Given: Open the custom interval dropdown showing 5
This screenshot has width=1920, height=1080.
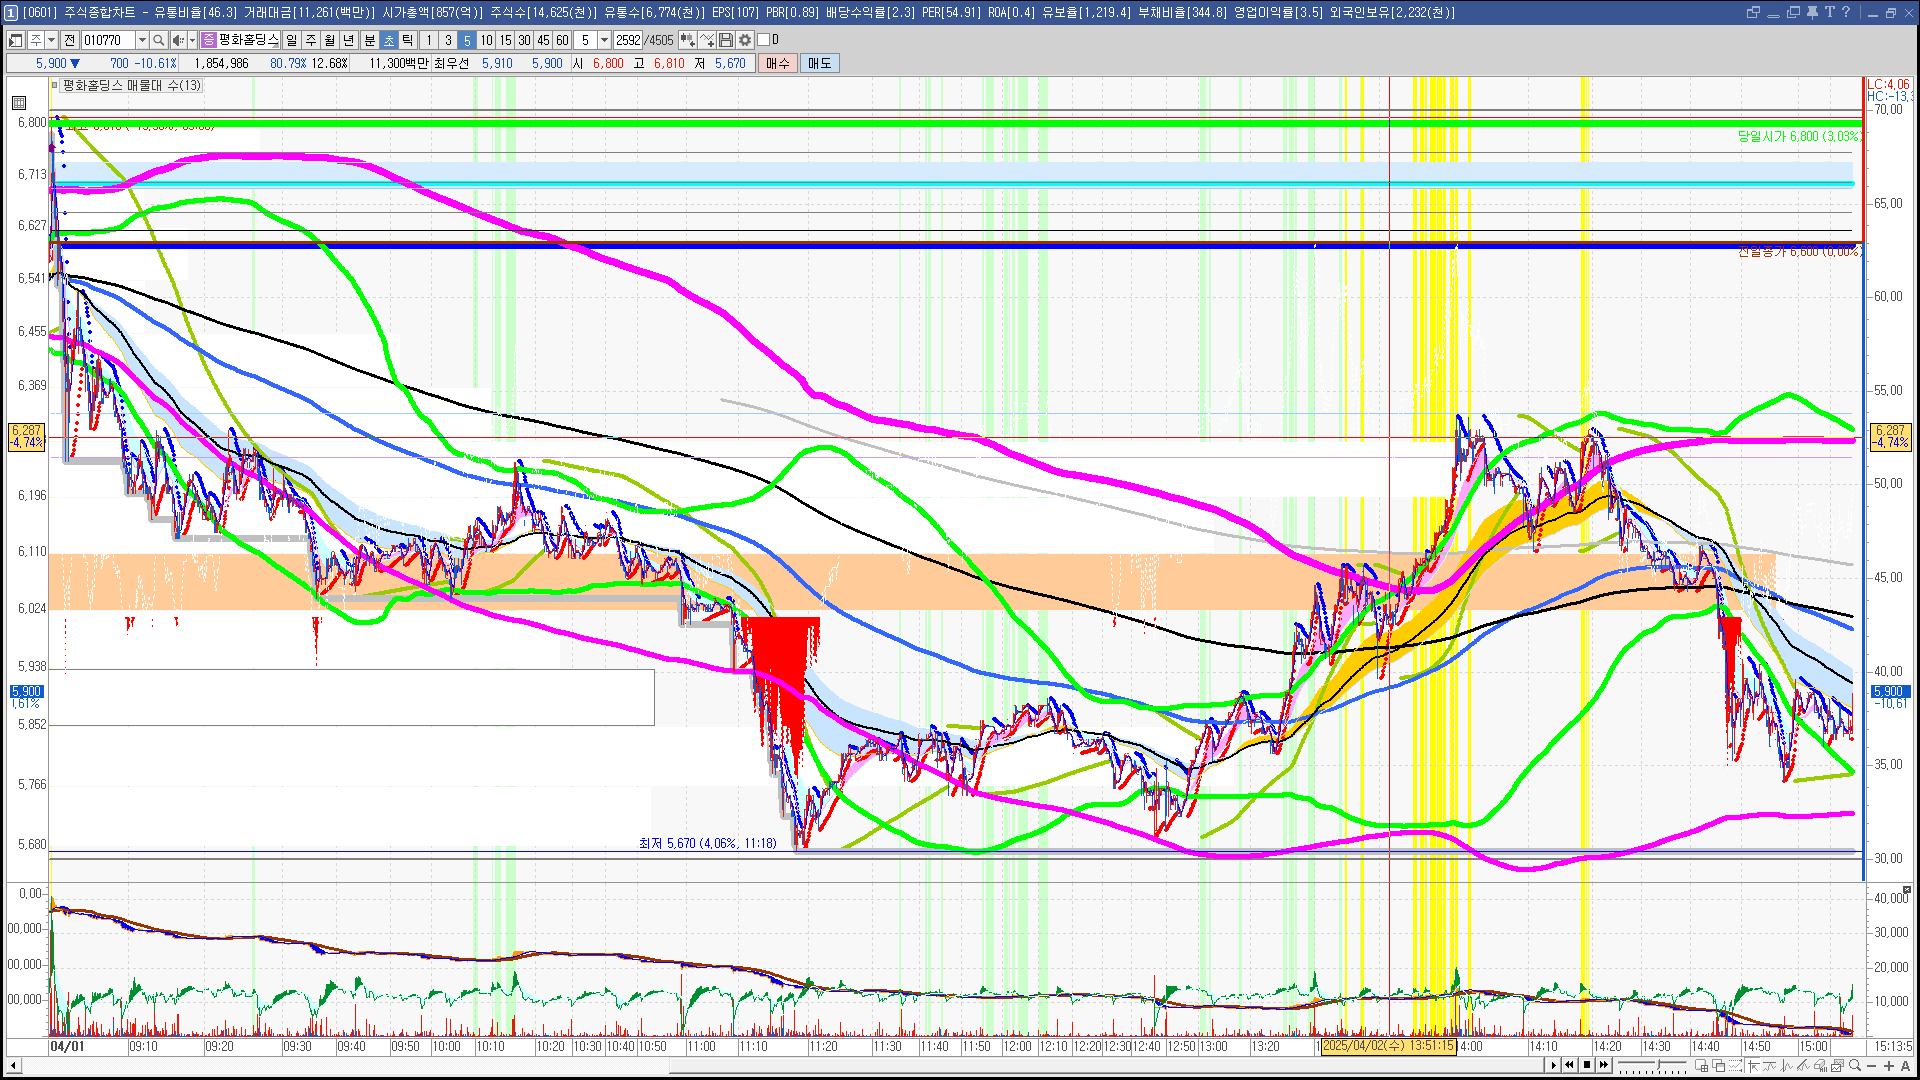Looking at the screenshot, I should point(604,40).
